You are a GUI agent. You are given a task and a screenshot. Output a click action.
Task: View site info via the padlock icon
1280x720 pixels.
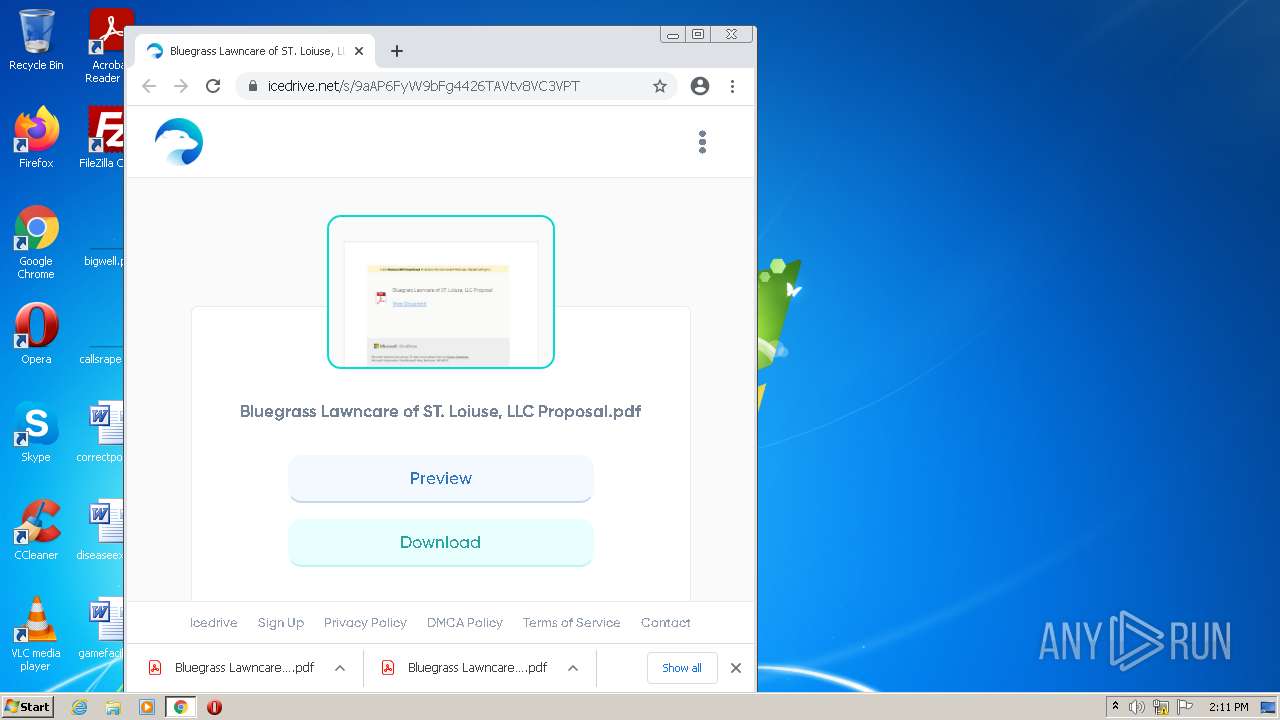coord(252,86)
